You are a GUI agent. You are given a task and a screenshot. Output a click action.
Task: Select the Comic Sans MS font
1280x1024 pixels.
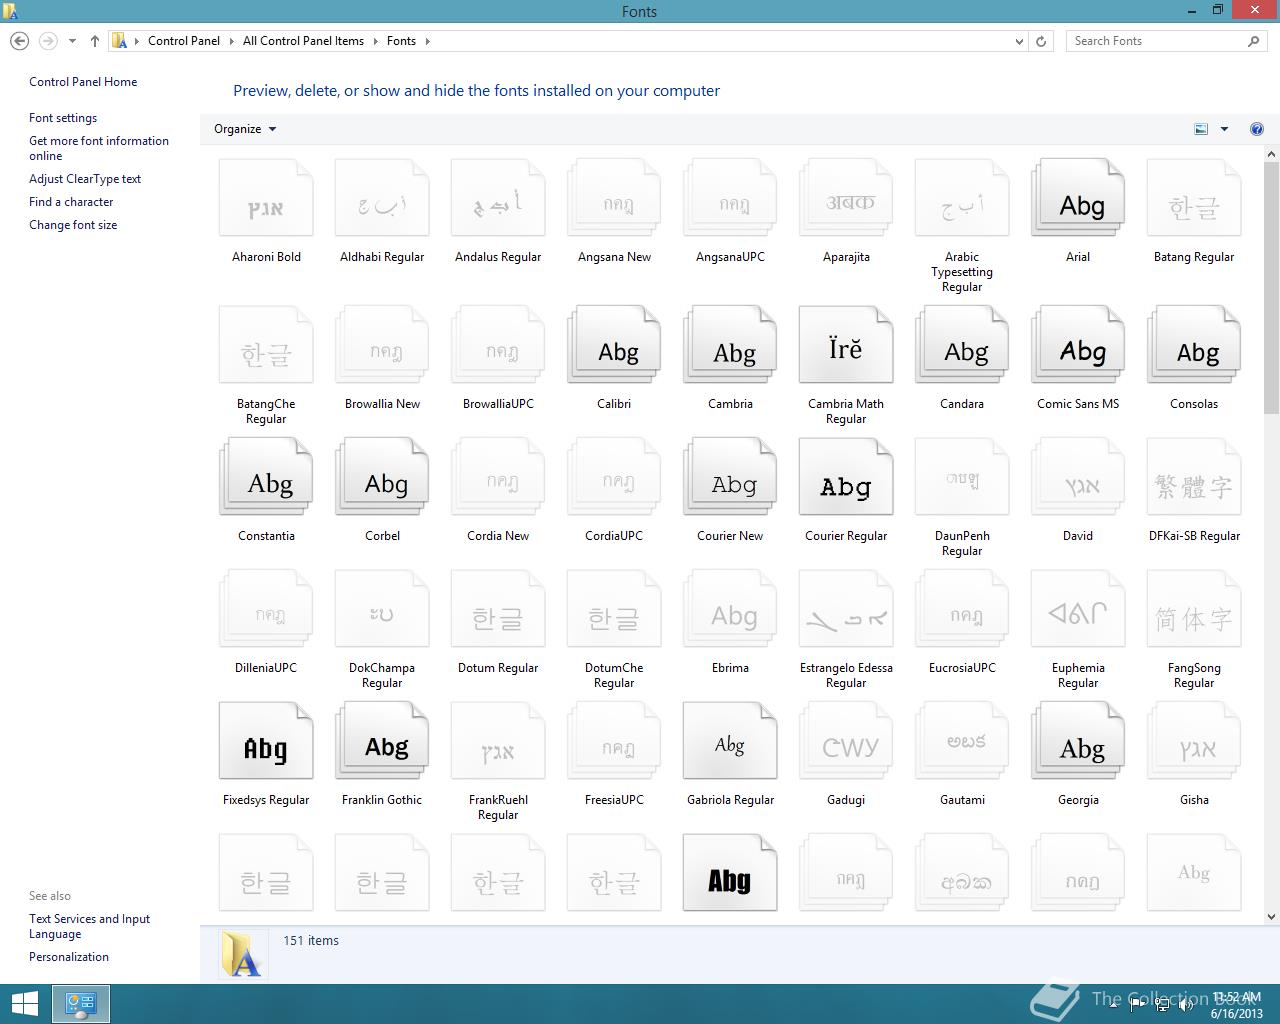point(1078,345)
